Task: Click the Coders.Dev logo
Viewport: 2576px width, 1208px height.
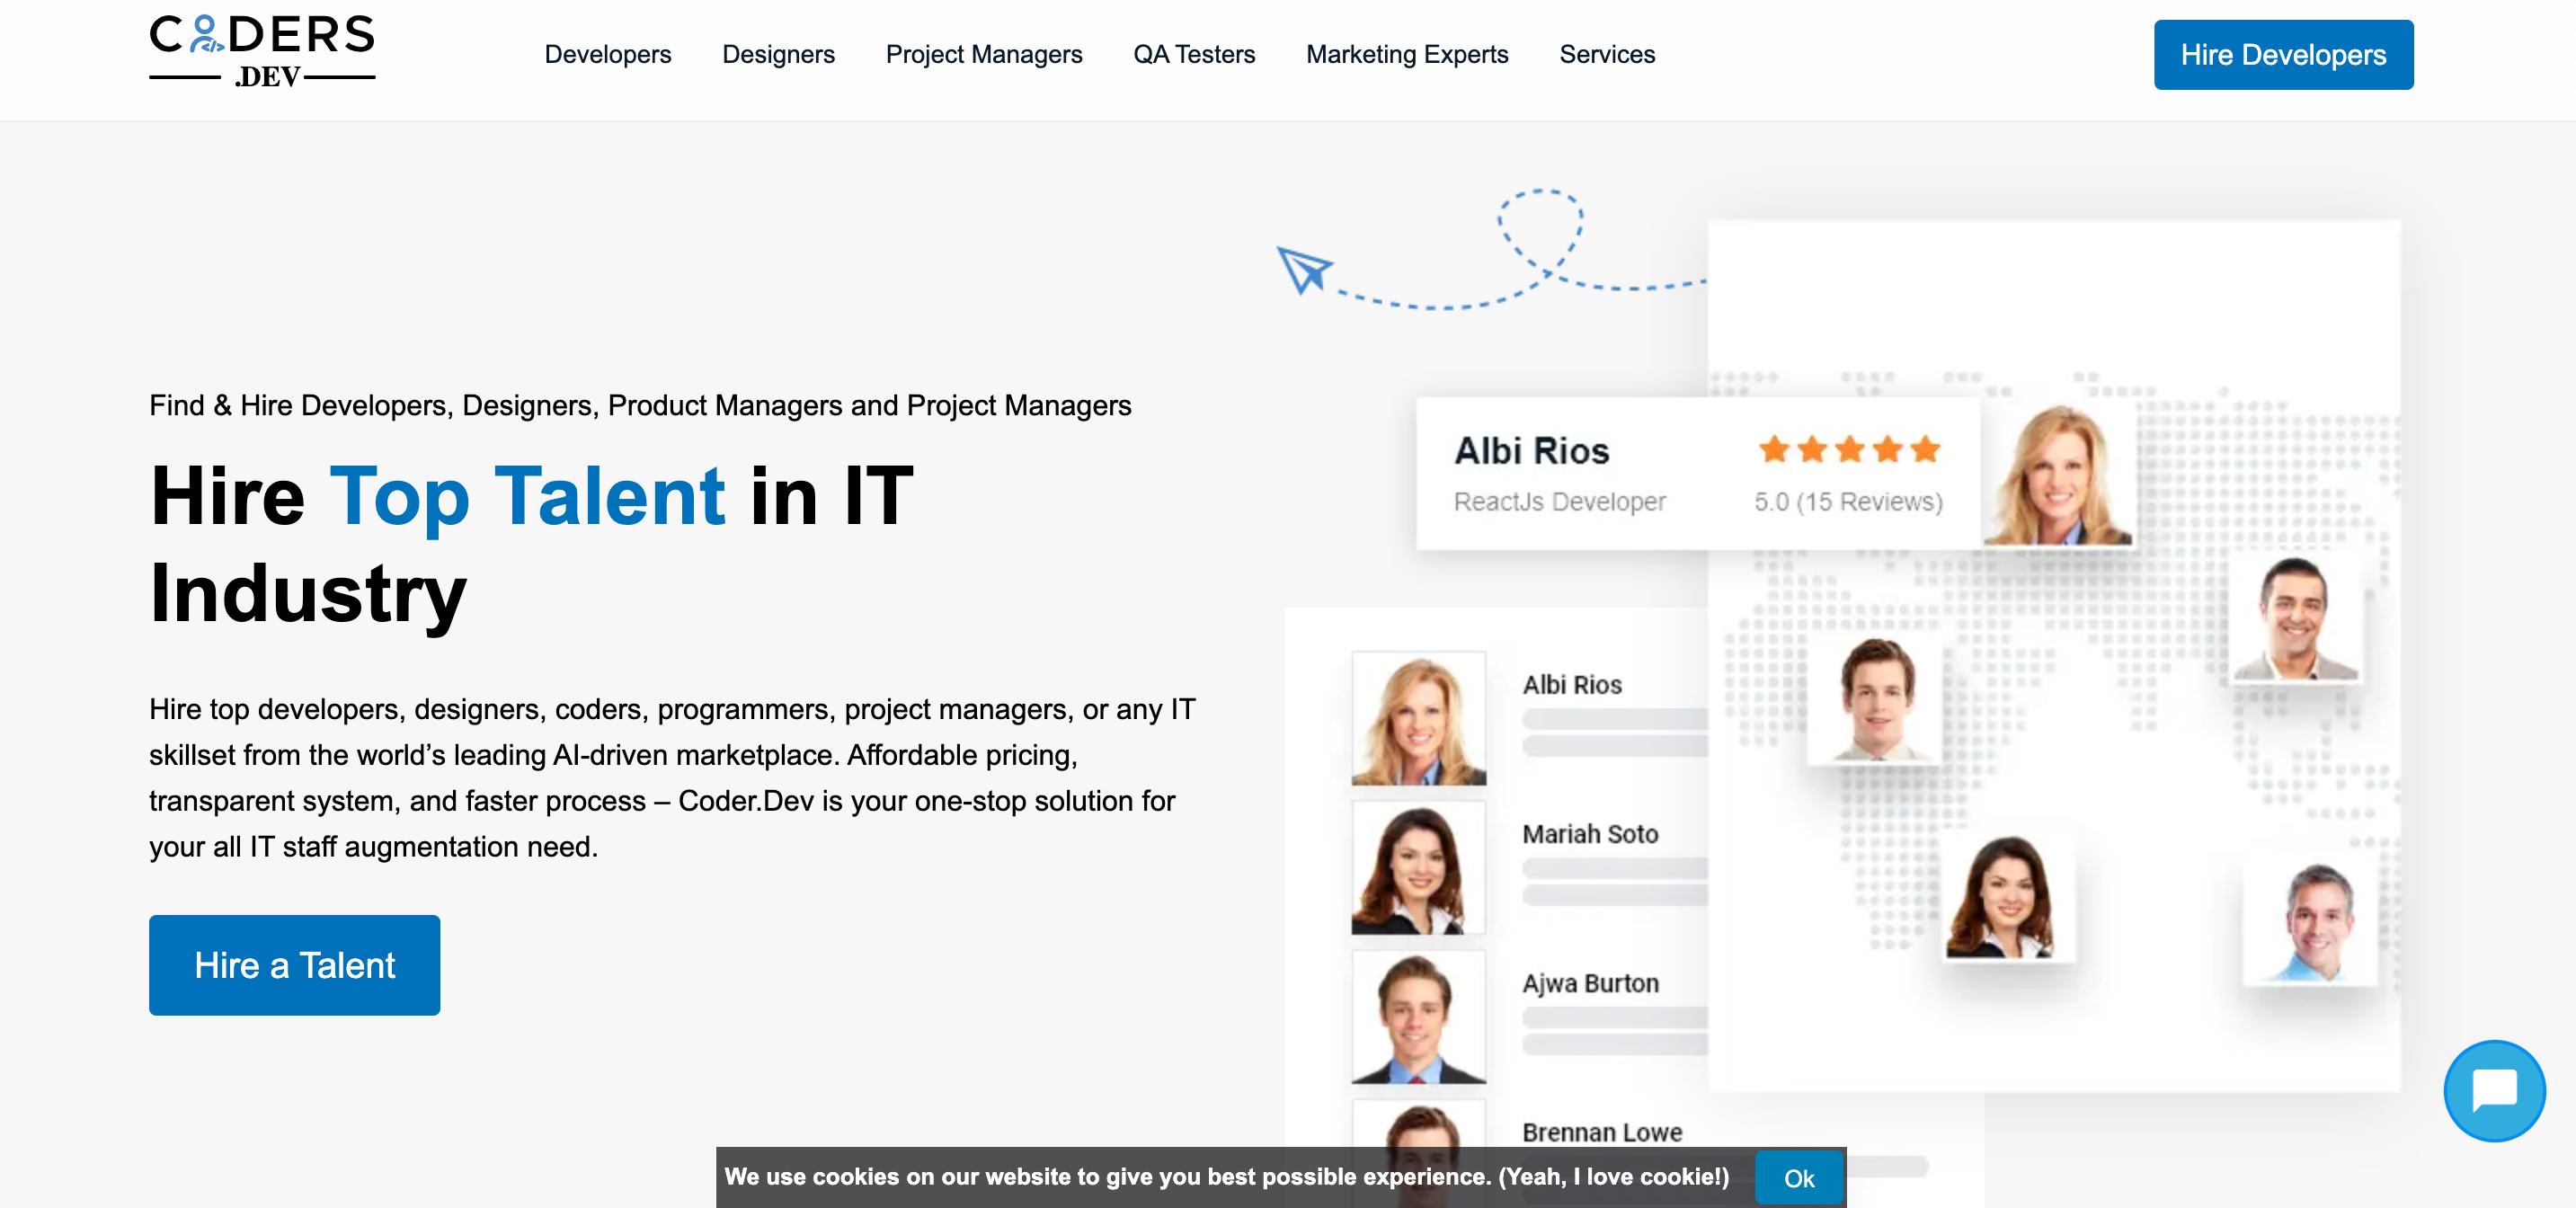Action: (262, 51)
